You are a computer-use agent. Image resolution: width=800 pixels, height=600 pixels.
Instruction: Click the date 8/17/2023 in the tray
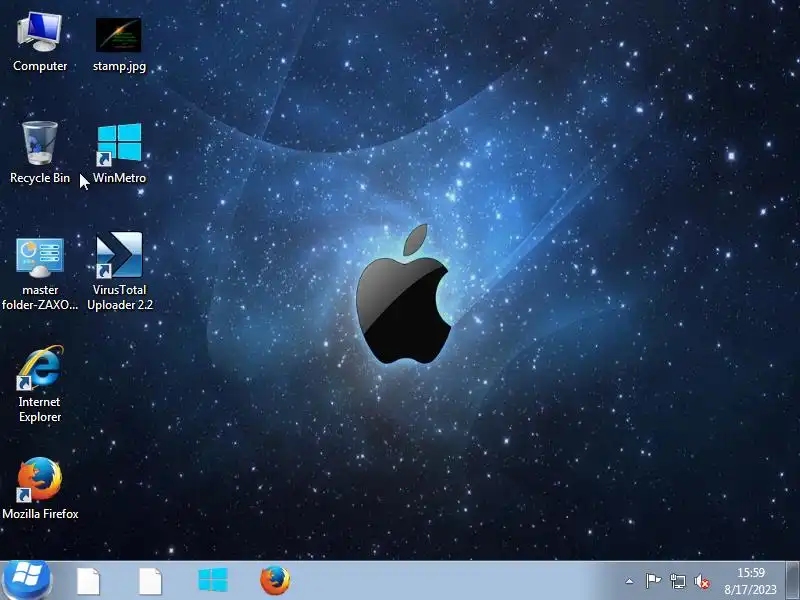(x=750, y=590)
